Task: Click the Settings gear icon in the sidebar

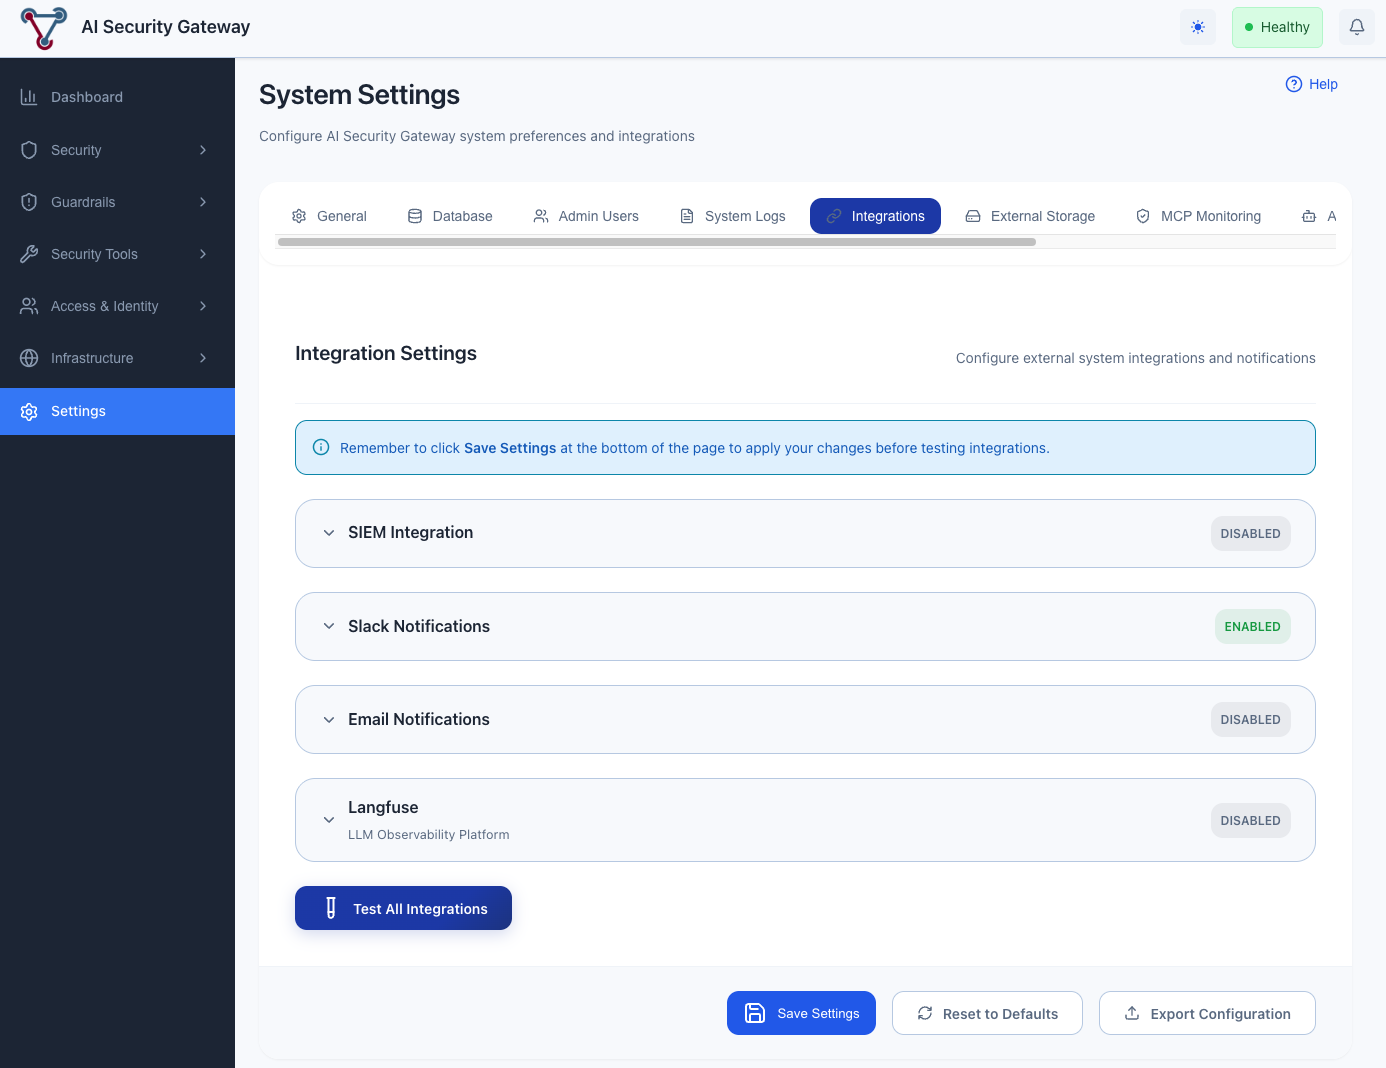Action: [30, 411]
